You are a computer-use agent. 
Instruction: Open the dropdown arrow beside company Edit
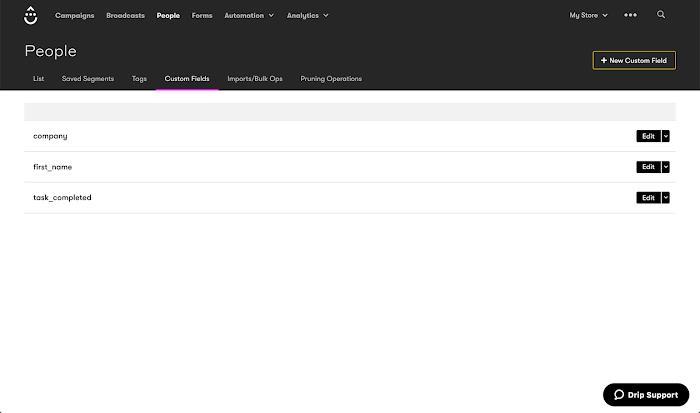pyautogui.click(x=666, y=136)
